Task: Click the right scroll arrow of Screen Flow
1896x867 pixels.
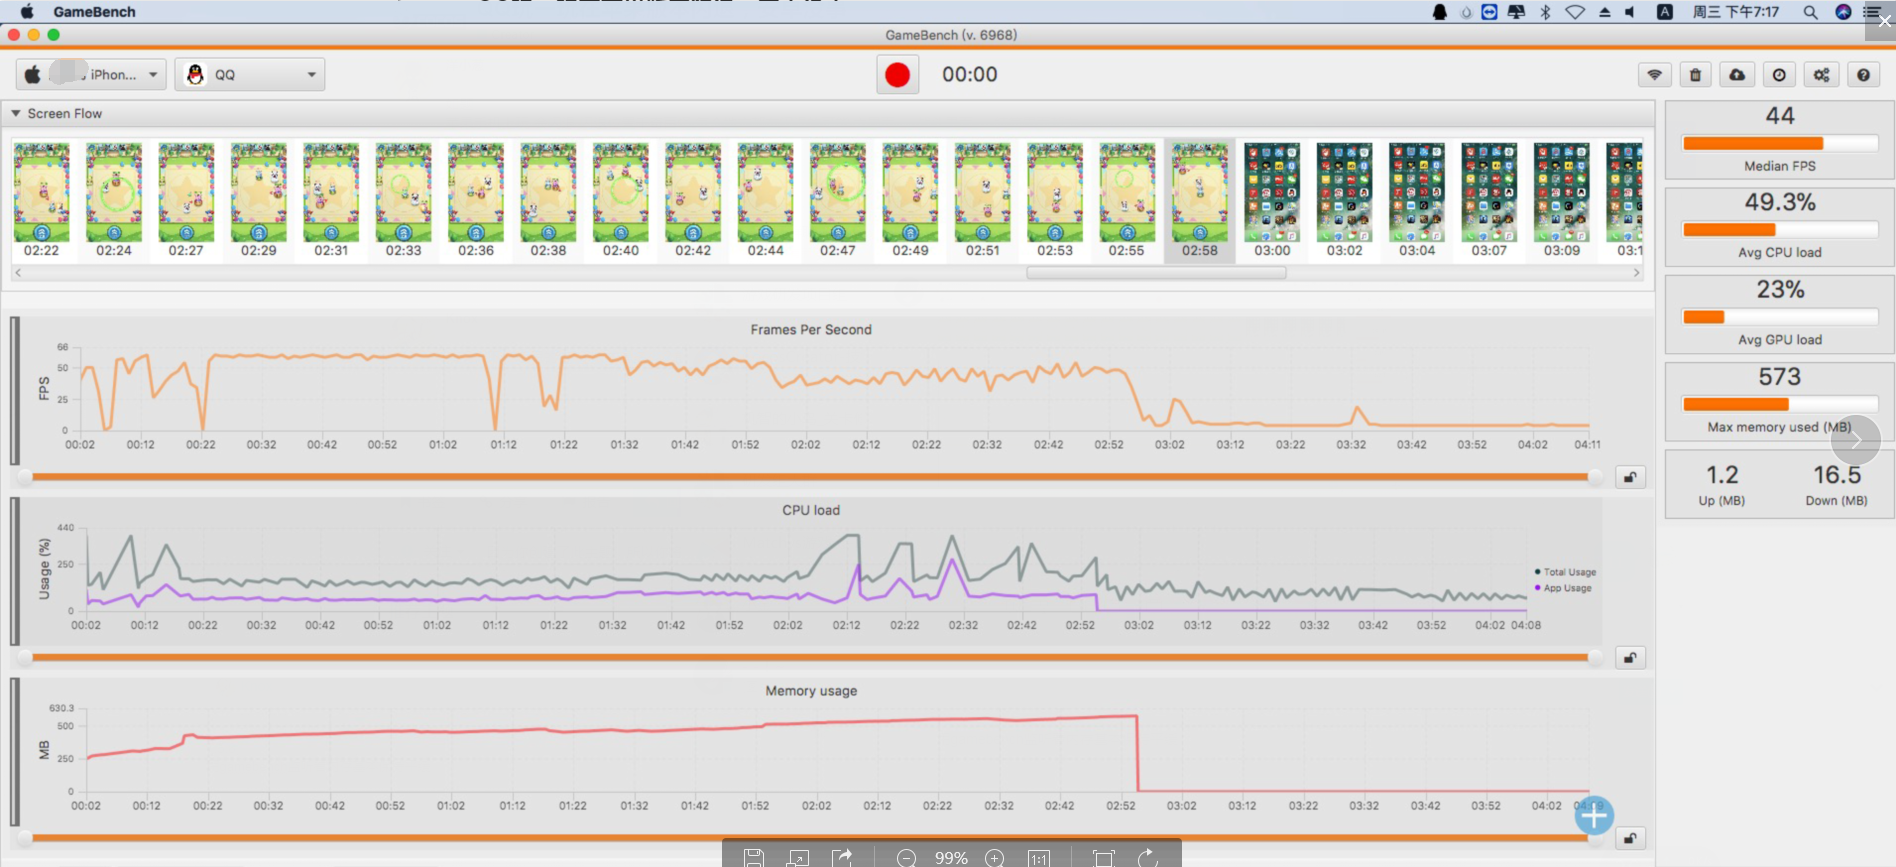Action: click(x=1636, y=272)
